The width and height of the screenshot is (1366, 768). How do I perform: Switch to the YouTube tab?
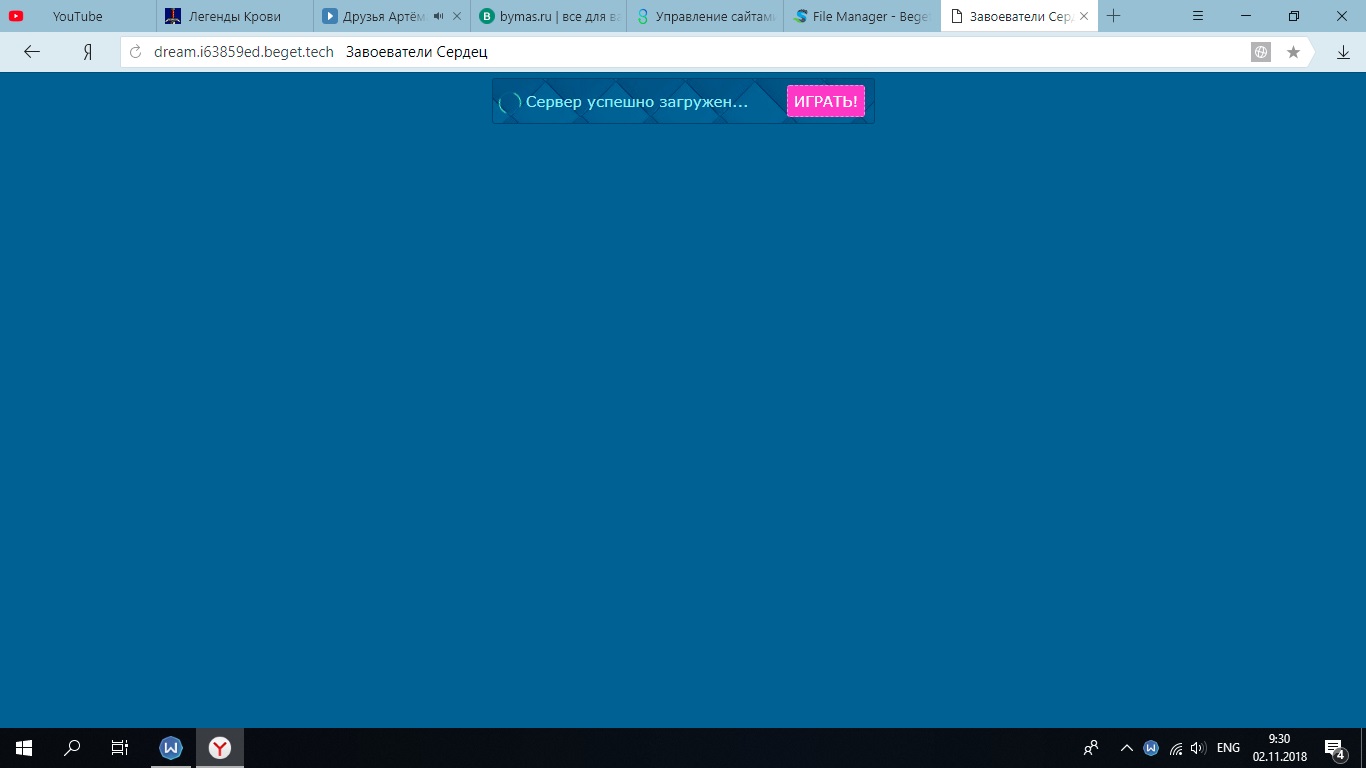[77, 16]
